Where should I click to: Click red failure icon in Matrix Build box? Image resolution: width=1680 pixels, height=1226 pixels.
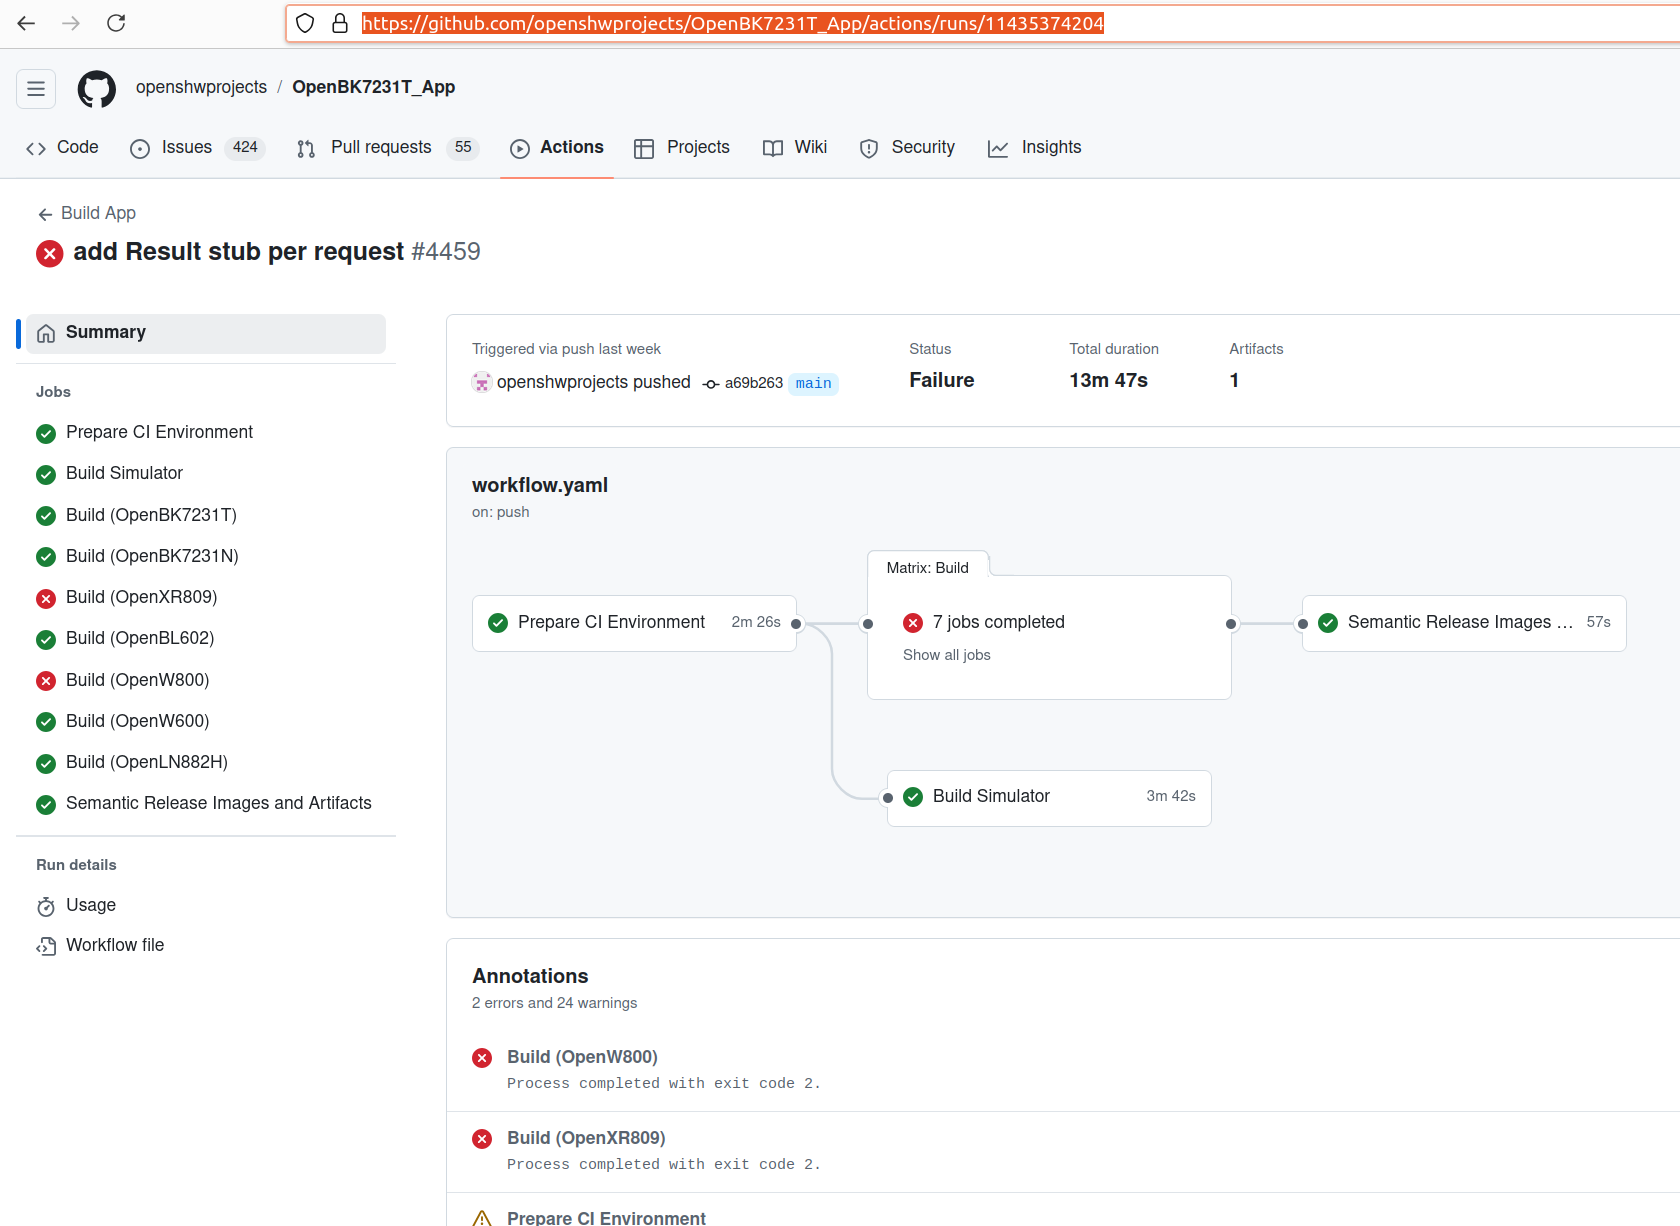pos(913,623)
